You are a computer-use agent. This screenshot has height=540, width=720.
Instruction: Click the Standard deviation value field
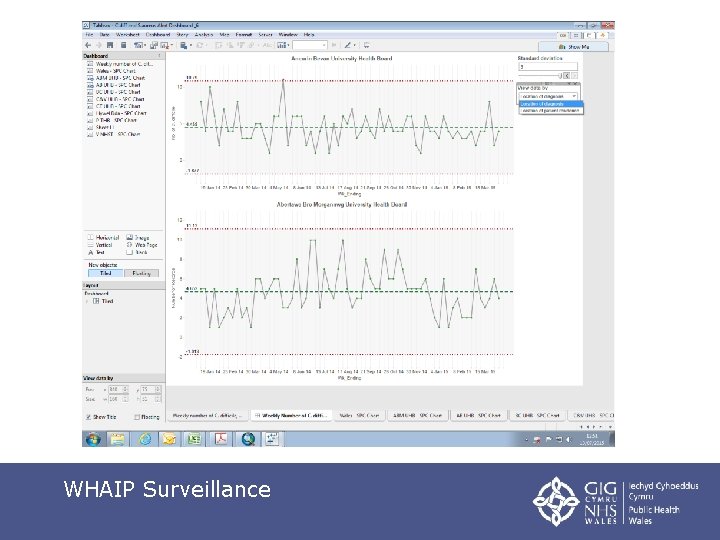point(548,67)
